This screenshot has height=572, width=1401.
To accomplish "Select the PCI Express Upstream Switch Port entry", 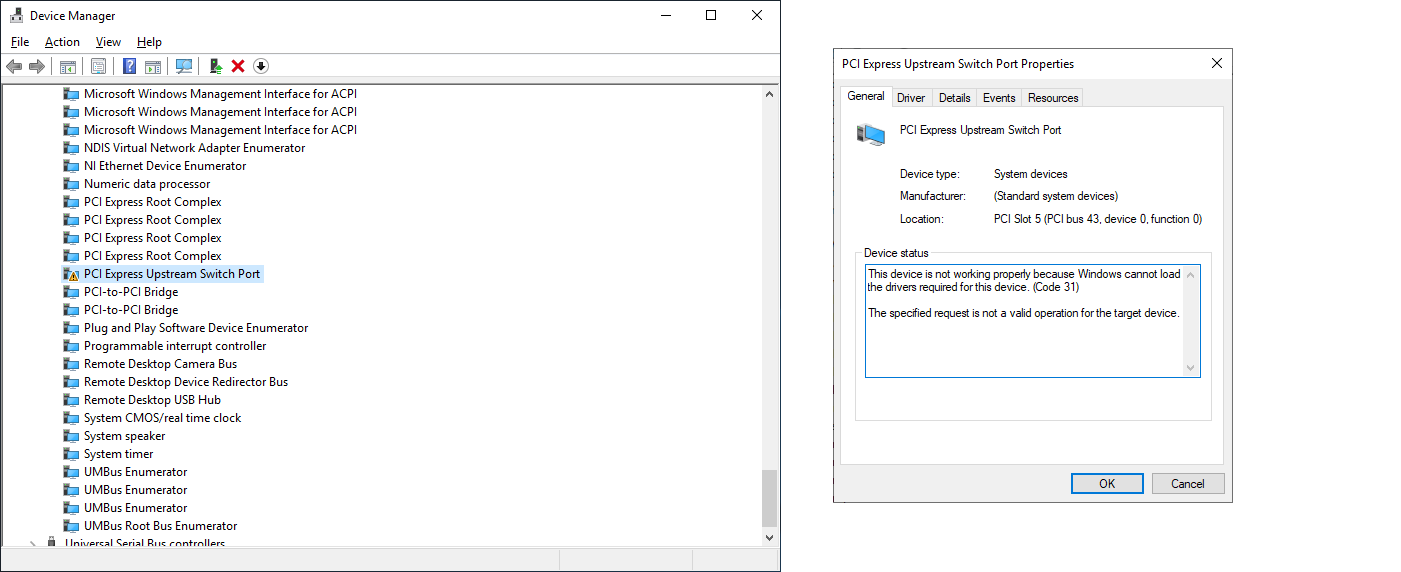I will pos(172,274).
